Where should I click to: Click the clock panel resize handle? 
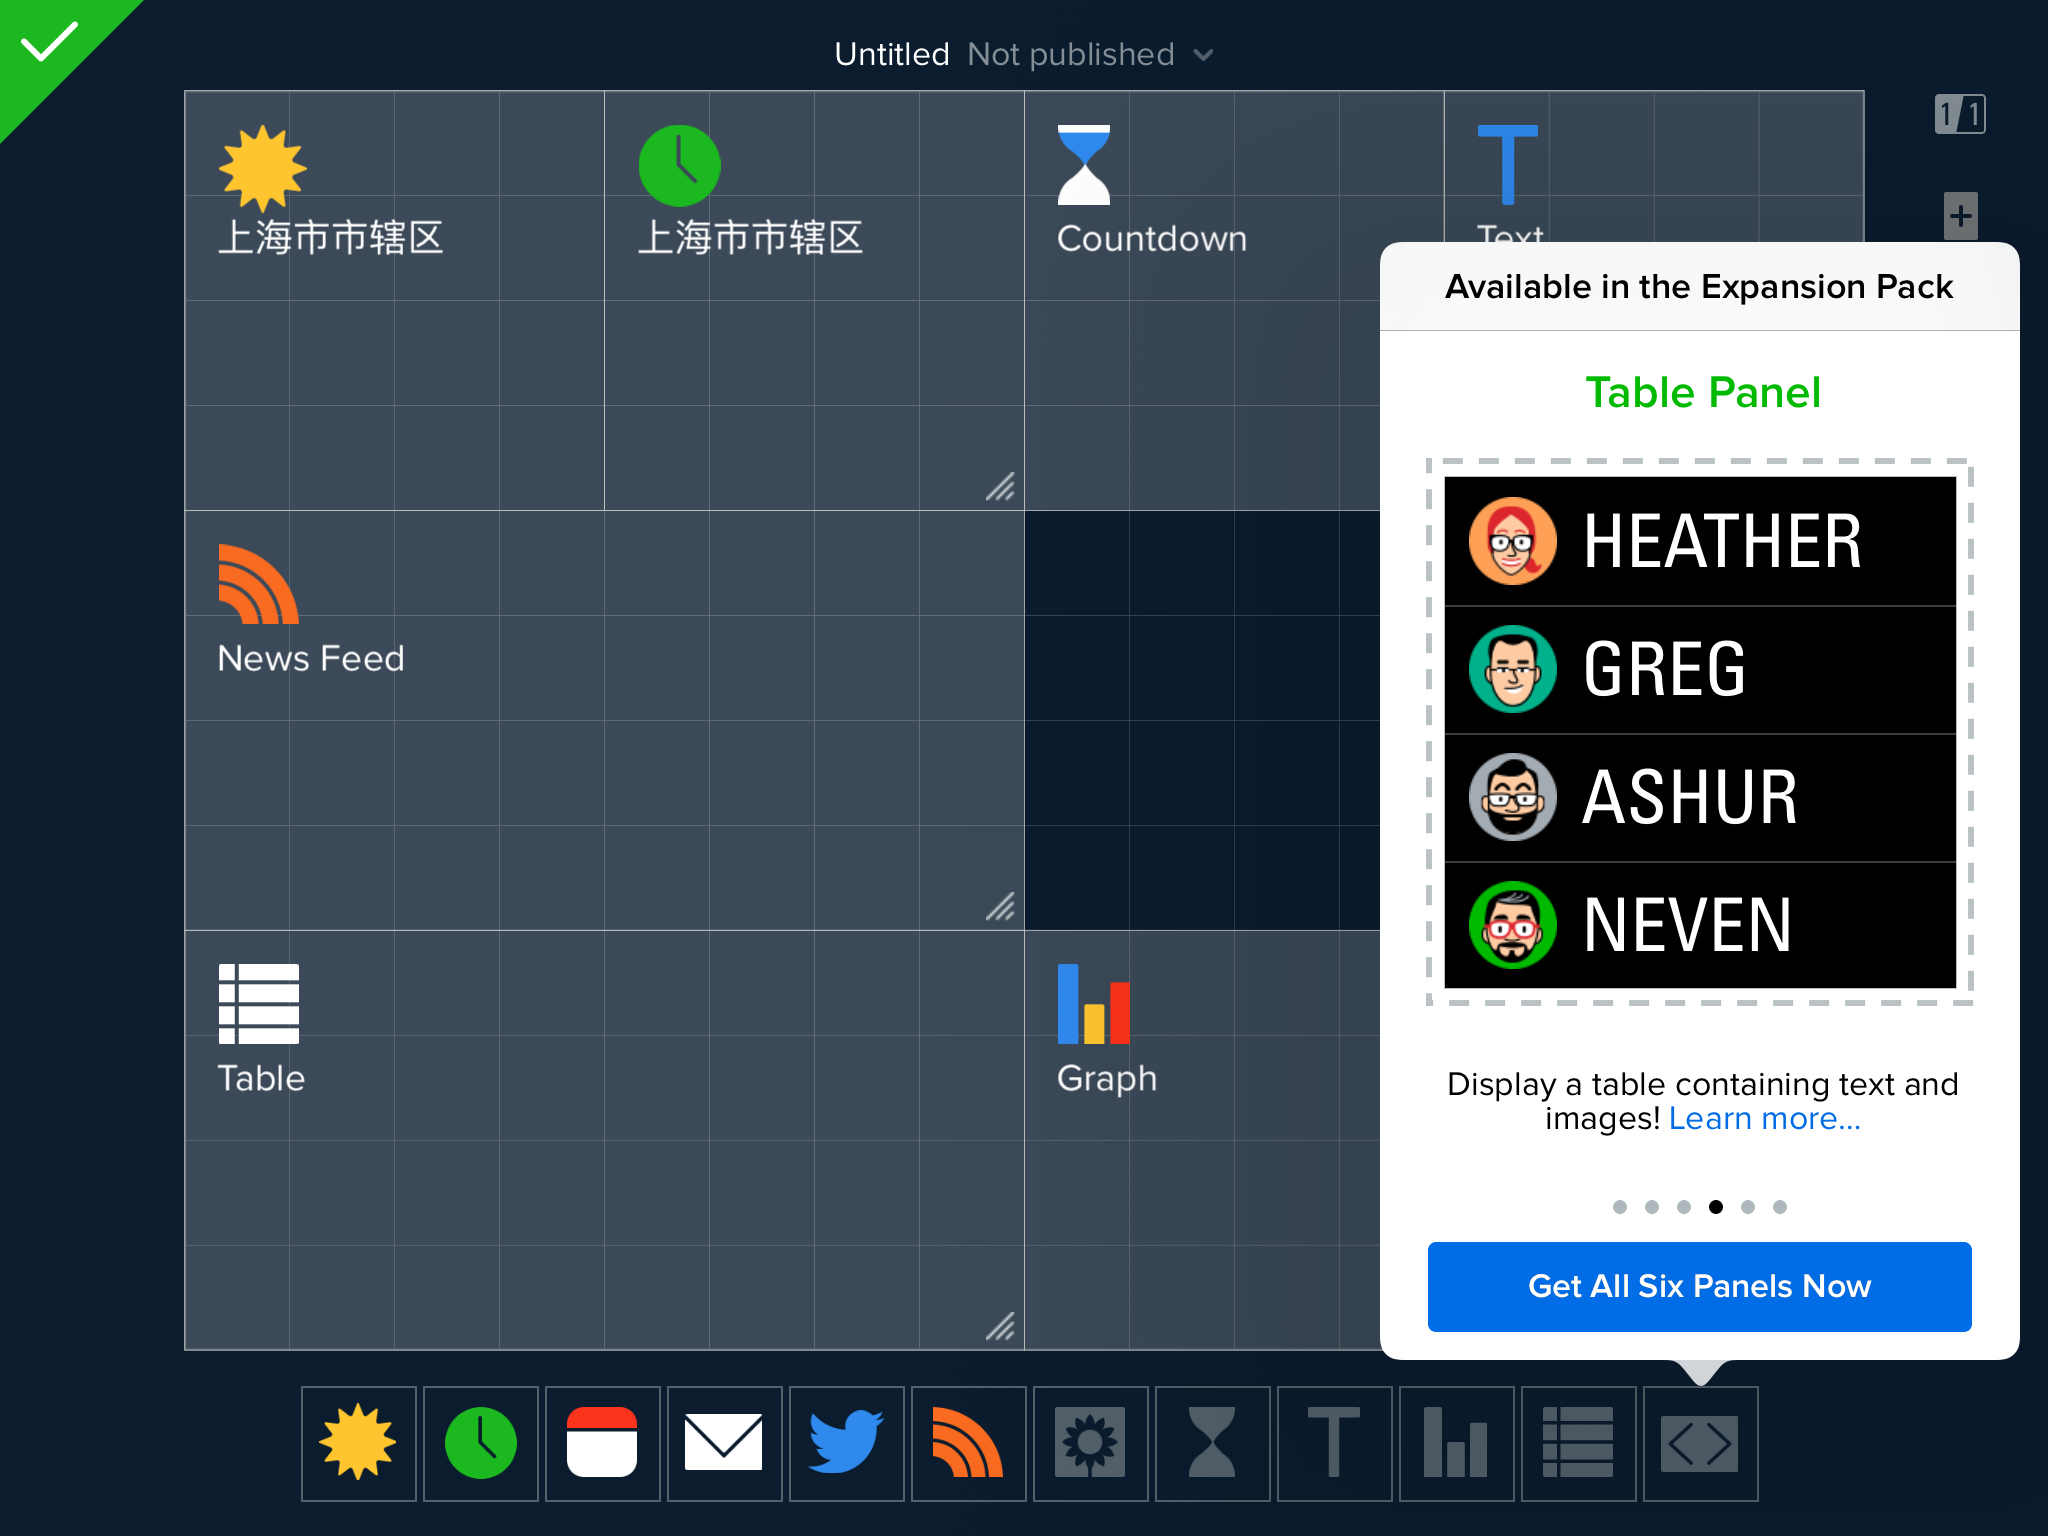coord(1000,487)
